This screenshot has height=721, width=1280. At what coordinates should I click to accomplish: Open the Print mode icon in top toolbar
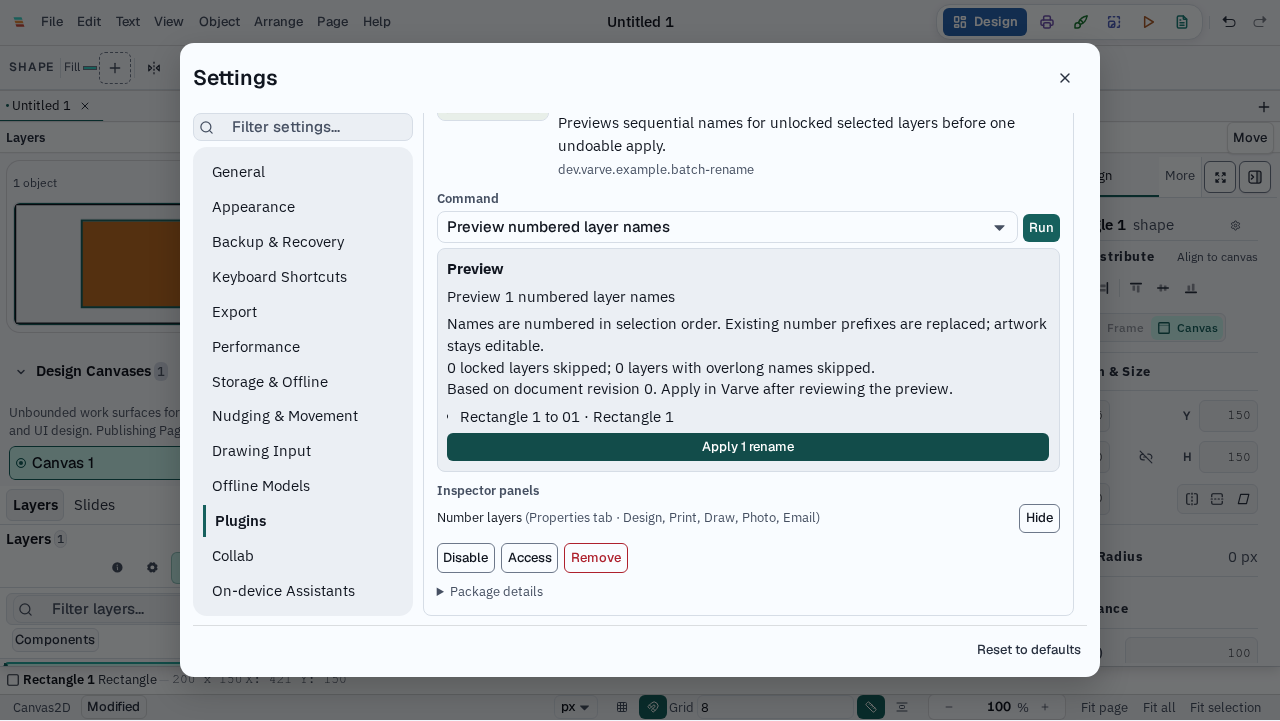click(x=1047, y=22)
